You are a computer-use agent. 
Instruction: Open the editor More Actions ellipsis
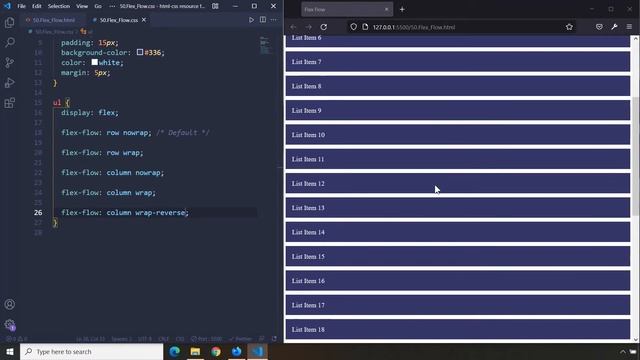pos(273,20)
